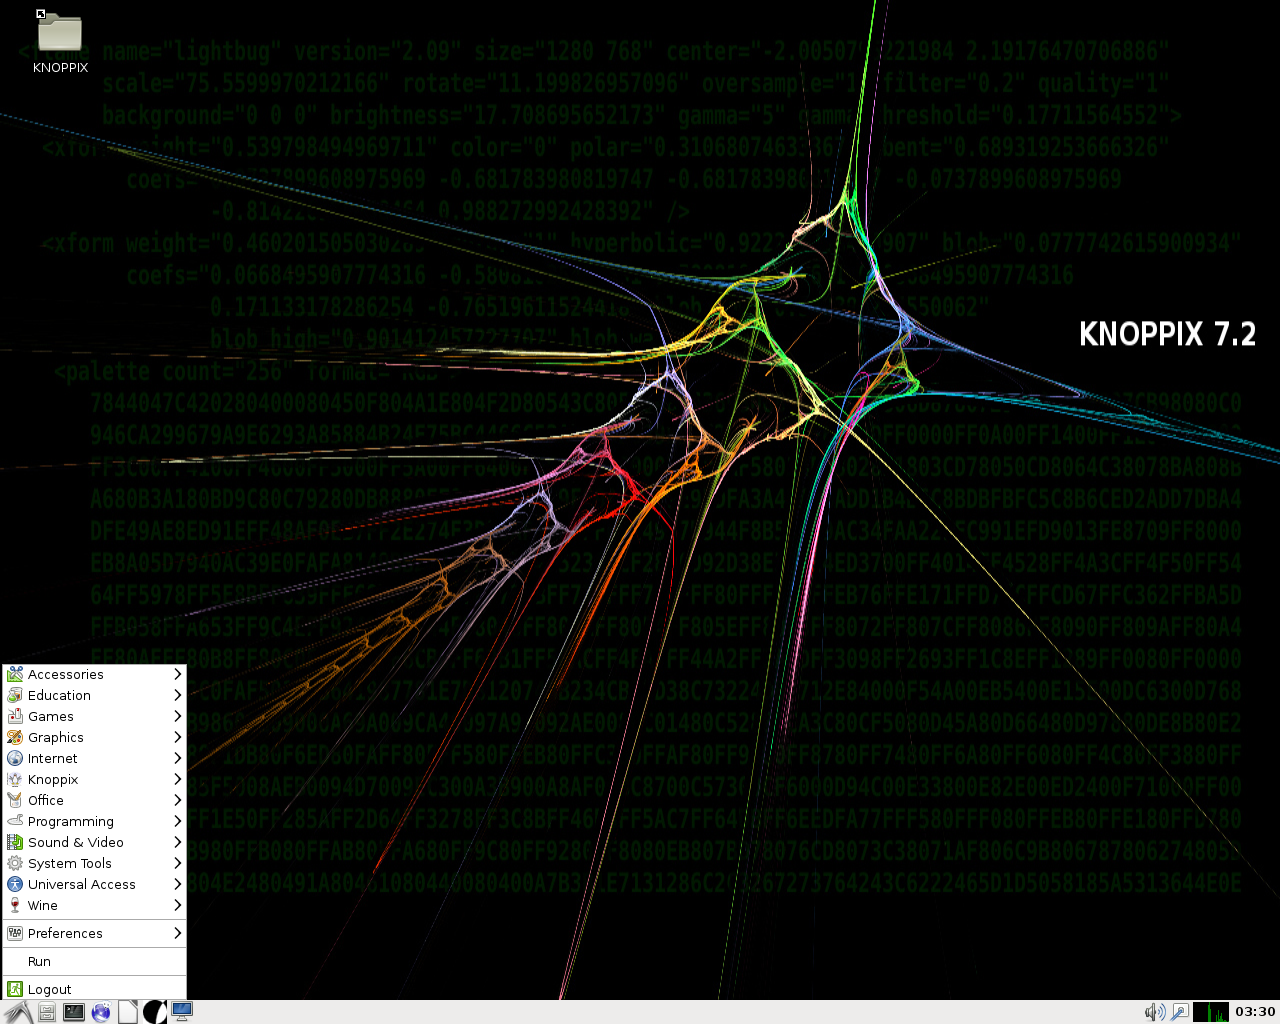Click the Games cards icon
The height and width of the screenshot is (1024, 1280).
15,716
